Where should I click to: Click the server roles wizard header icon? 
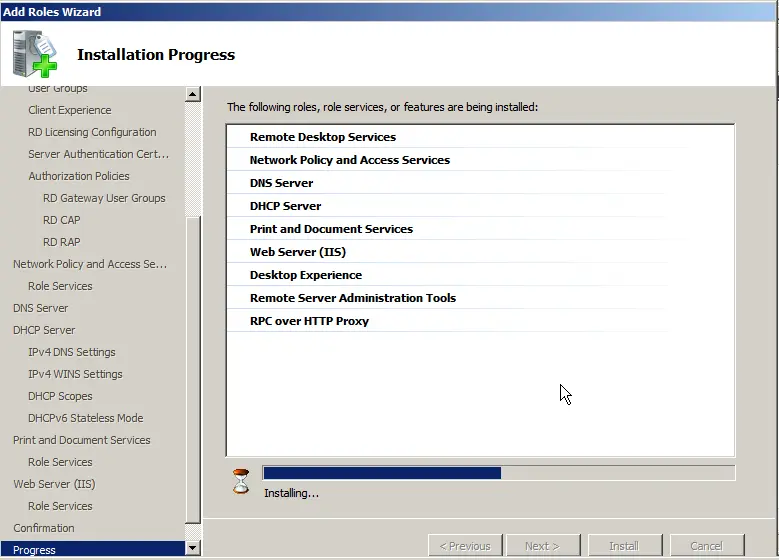coord(35,54)
